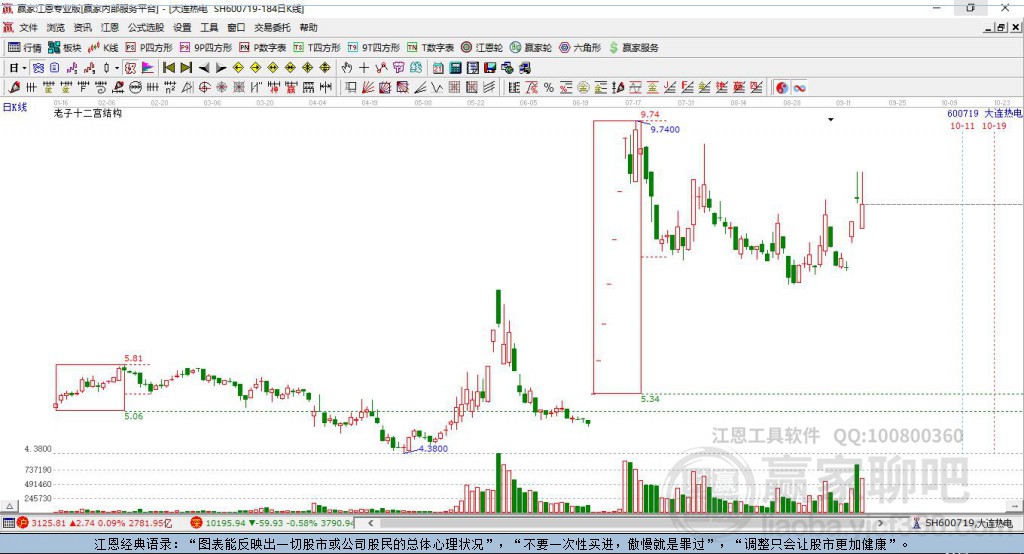Open the 工具 menu

point(209,27)
